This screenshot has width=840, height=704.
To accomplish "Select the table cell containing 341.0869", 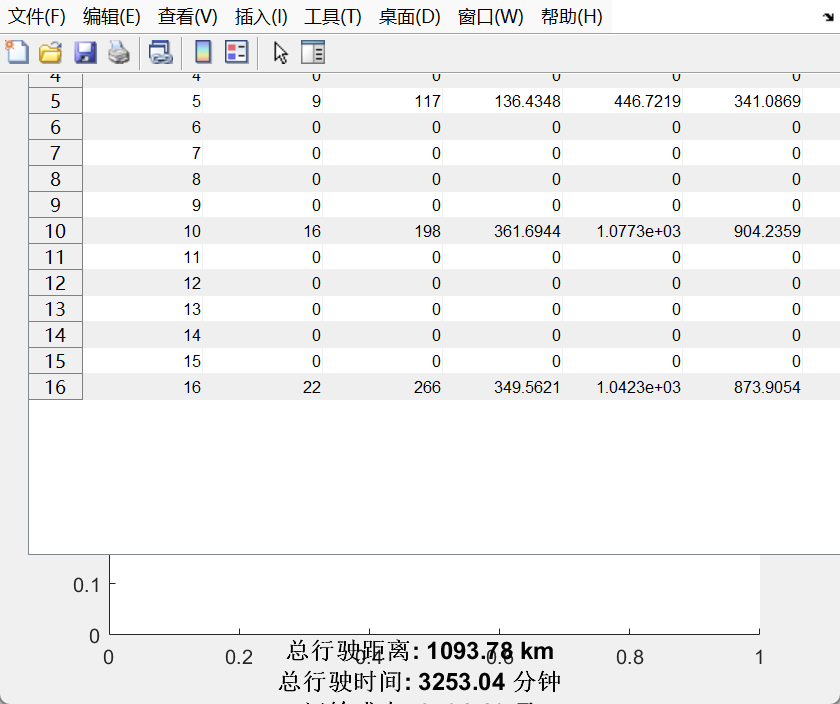I will click(742, 101).
